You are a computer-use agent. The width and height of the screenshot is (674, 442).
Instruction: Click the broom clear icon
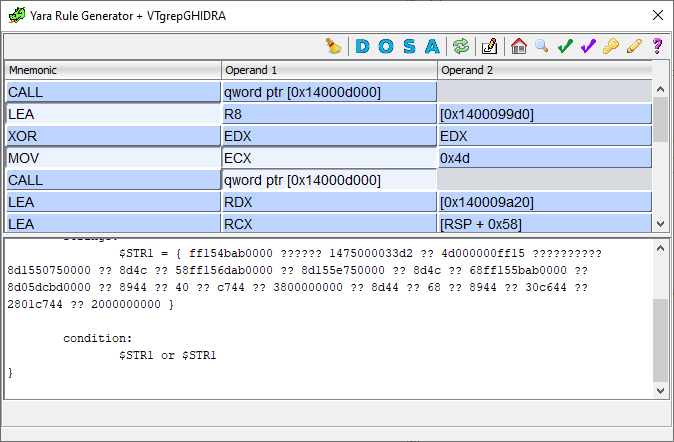[334, 46]
